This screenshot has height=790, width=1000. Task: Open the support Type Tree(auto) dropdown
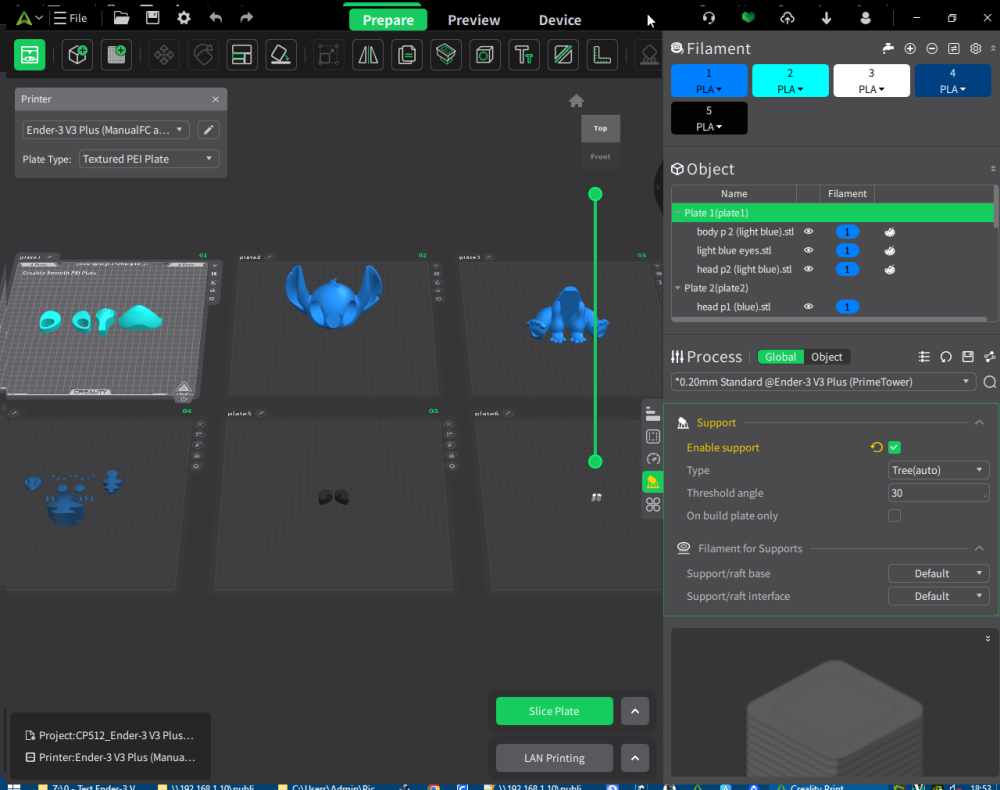coord(938,471)
